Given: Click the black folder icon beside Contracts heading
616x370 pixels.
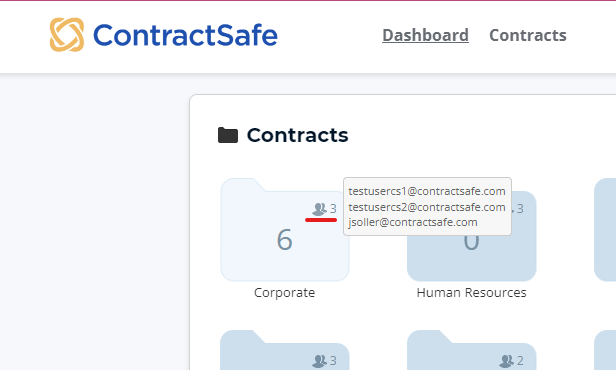Looking at the screenshot, I should point(228,135).
